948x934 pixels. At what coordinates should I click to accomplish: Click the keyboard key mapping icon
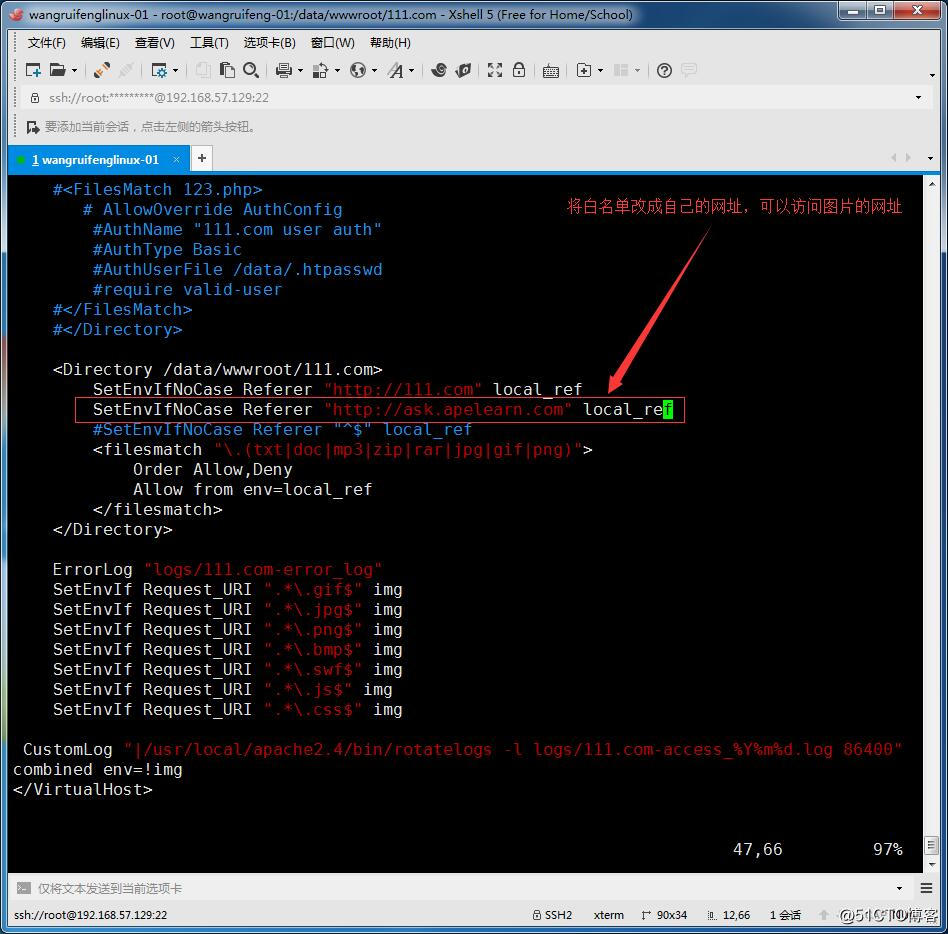pyautogui.click(x=550, y=71)
